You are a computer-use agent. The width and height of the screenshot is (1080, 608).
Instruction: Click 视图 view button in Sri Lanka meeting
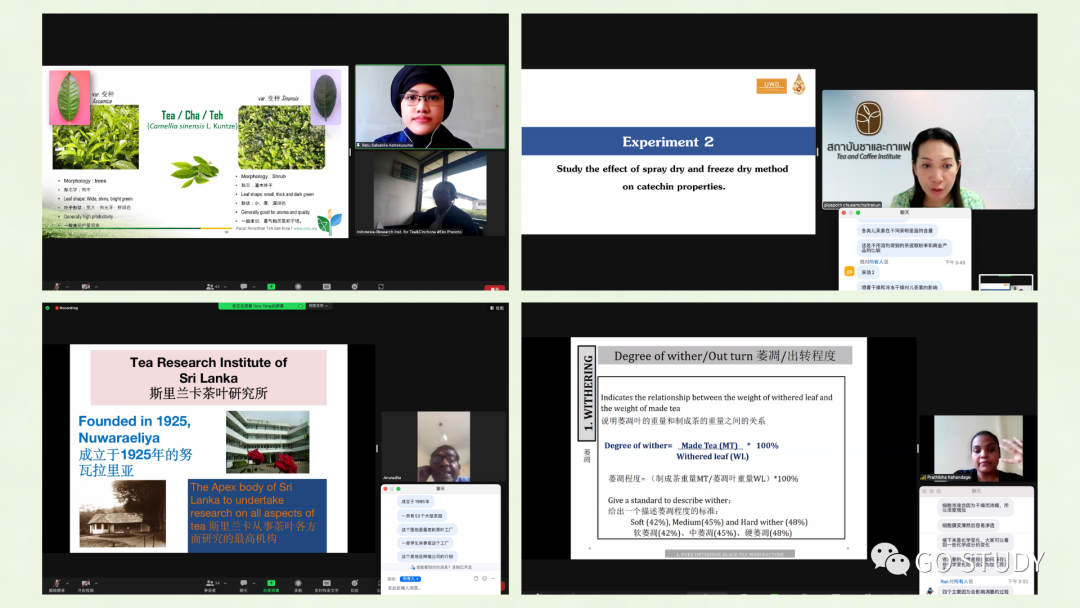point(497,308)
